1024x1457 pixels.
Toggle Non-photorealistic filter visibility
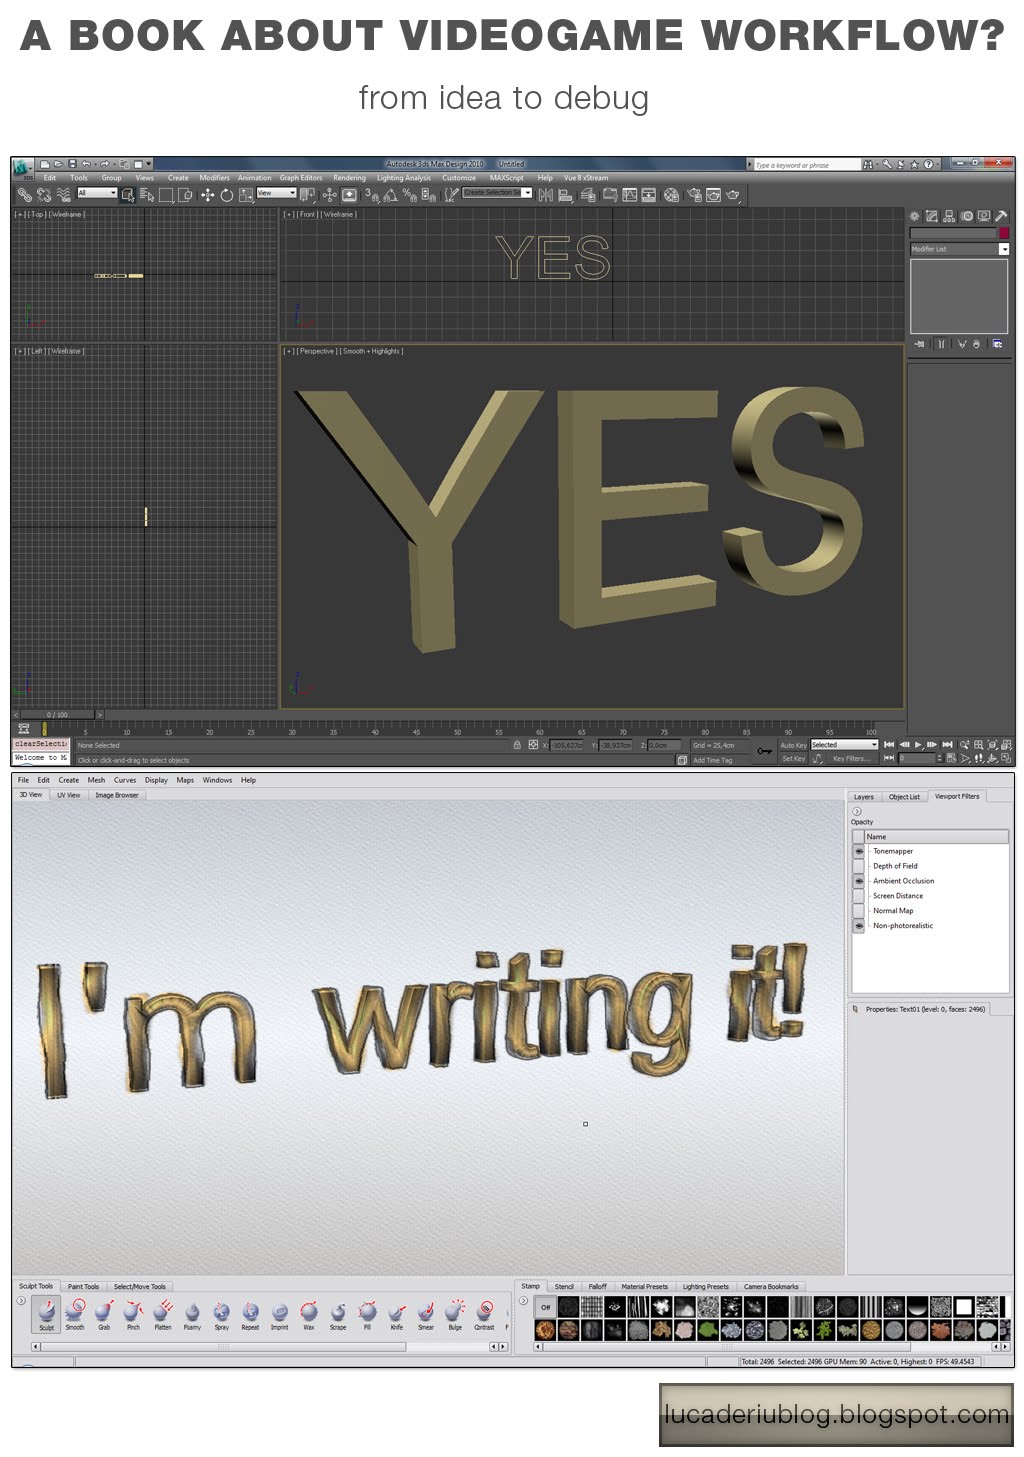tap(858, 926)
